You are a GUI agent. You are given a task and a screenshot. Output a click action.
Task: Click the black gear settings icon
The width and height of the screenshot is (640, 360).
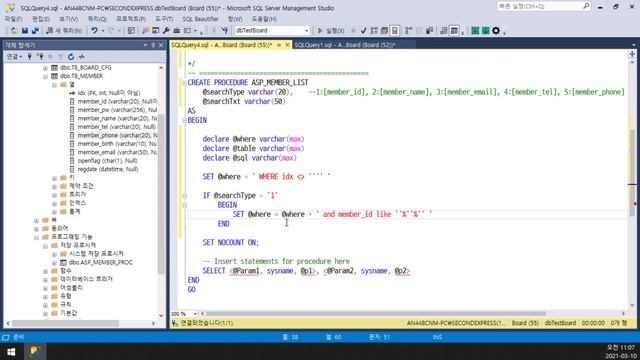(496, 31)
